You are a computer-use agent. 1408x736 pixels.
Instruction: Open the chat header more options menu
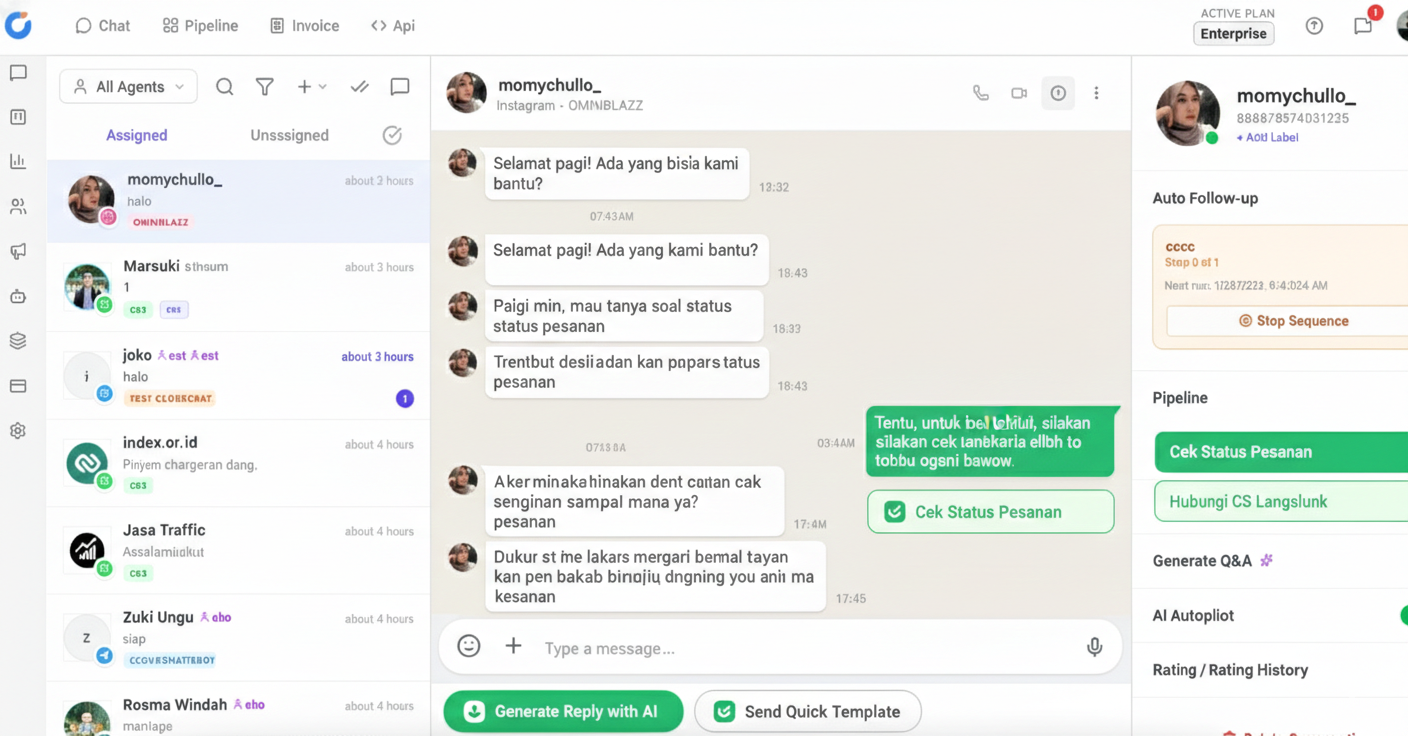pos(1096,93)
